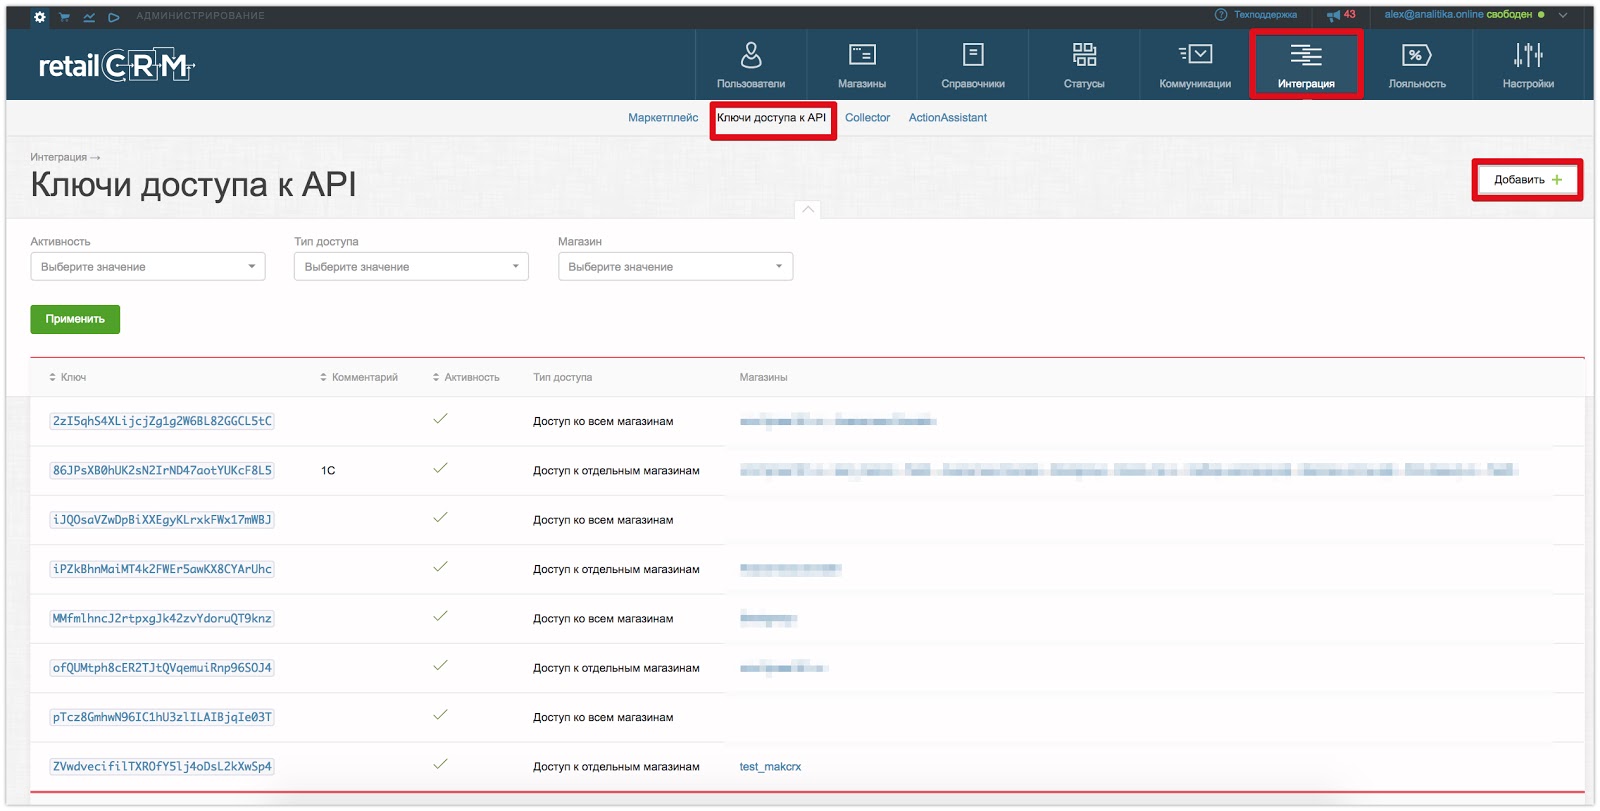Open the Магазин filter dropdown
This screenshot has width=1600, height=811.
click(675, 267)
